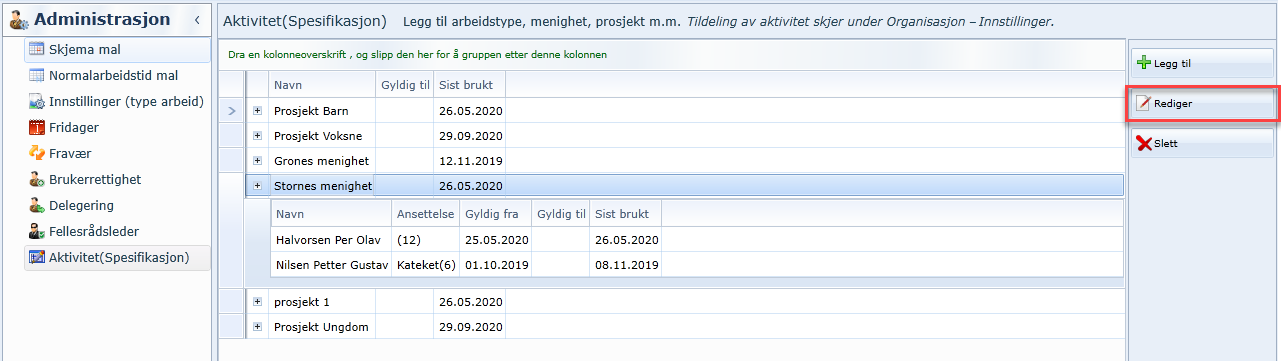Screen dimensions: 1281x361
Task: Open Innstillinger (type arbeid) settings
Action: pyautogui.click(x=117, y=101)
